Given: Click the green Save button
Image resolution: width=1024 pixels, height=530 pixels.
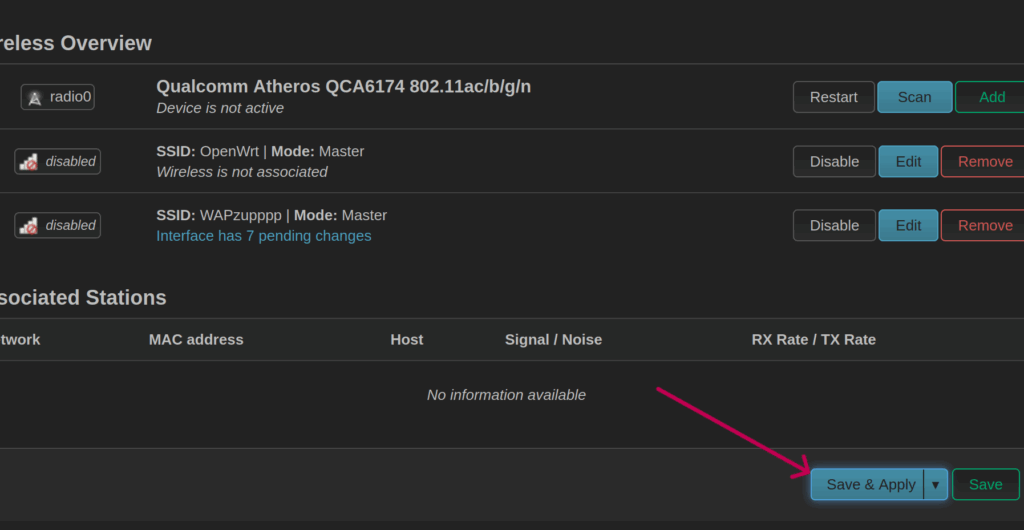Looking at the screenshot, I should [985, 484].
